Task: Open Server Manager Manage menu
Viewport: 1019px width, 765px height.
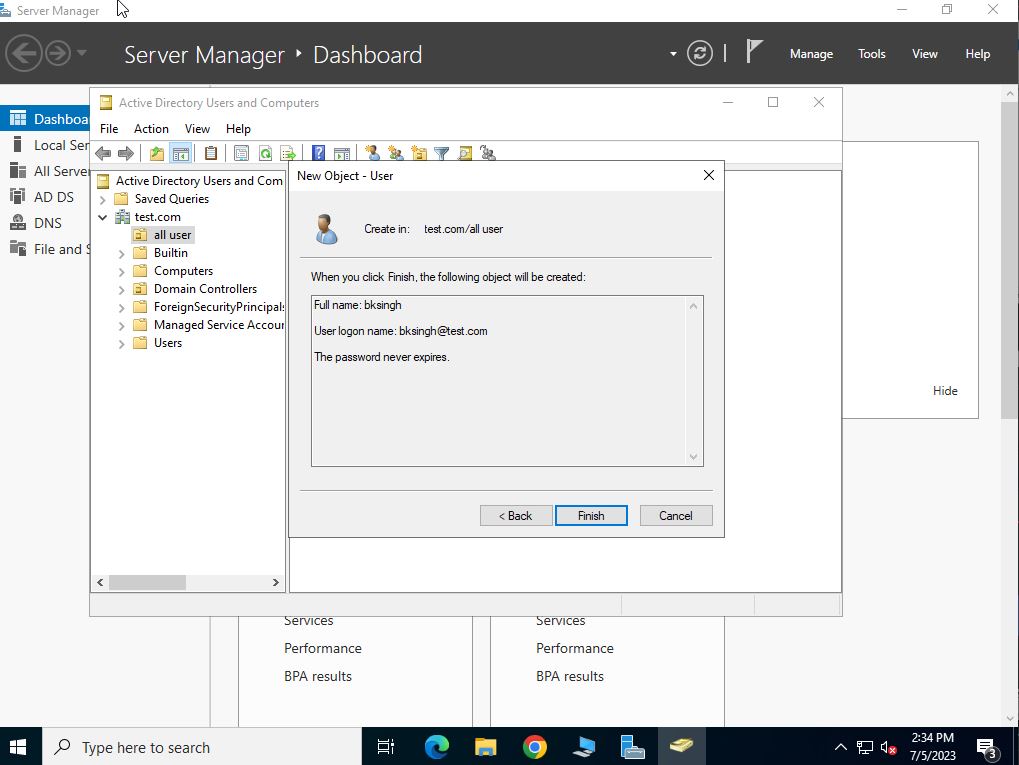Action: point(811,54)
